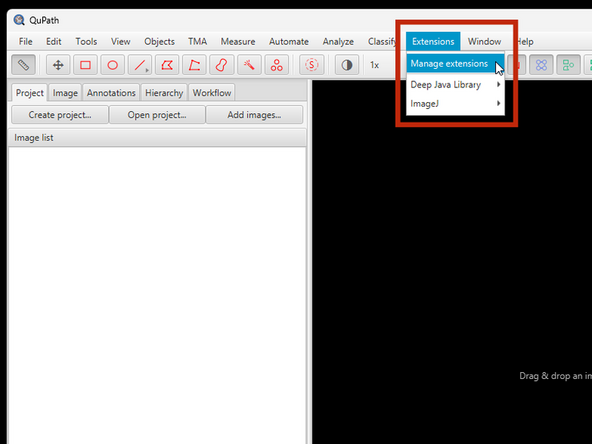This screenshot has height=444, width=592.
Task: Open the Analyze menu
Action: coord(338,42)
